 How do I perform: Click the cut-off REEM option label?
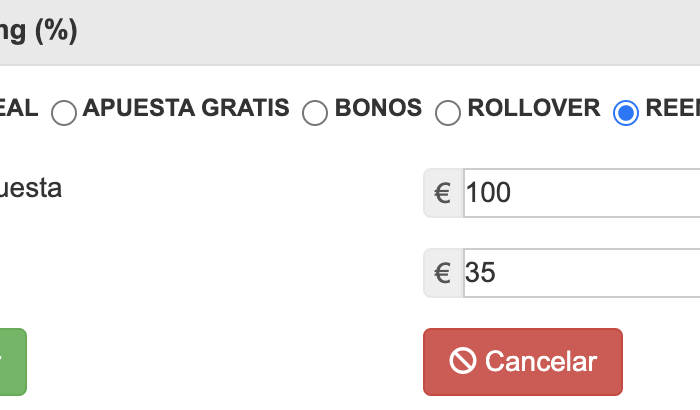pos(673,108)
